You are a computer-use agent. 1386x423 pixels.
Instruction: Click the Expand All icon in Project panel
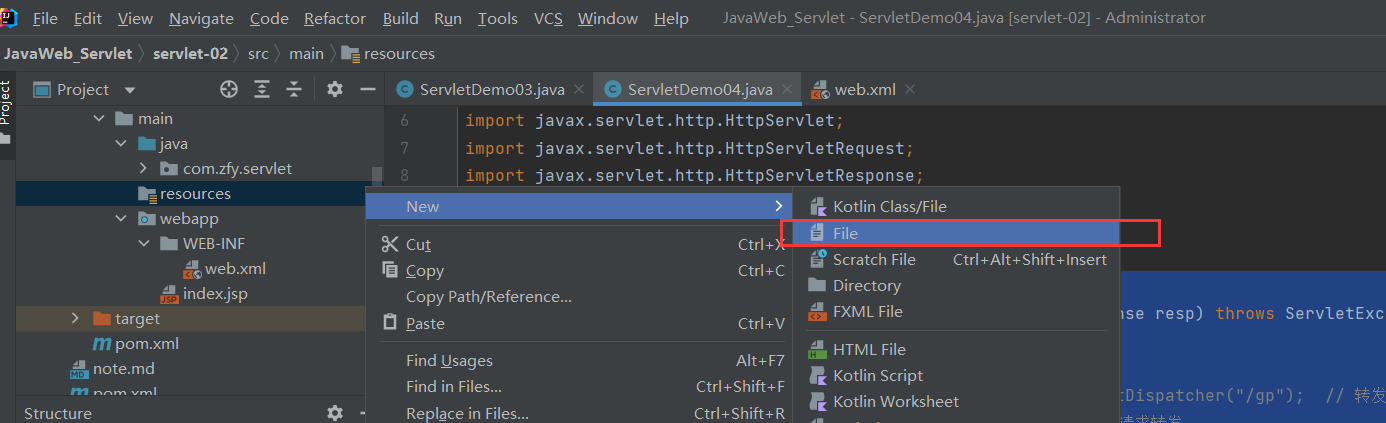coord(262,90)
